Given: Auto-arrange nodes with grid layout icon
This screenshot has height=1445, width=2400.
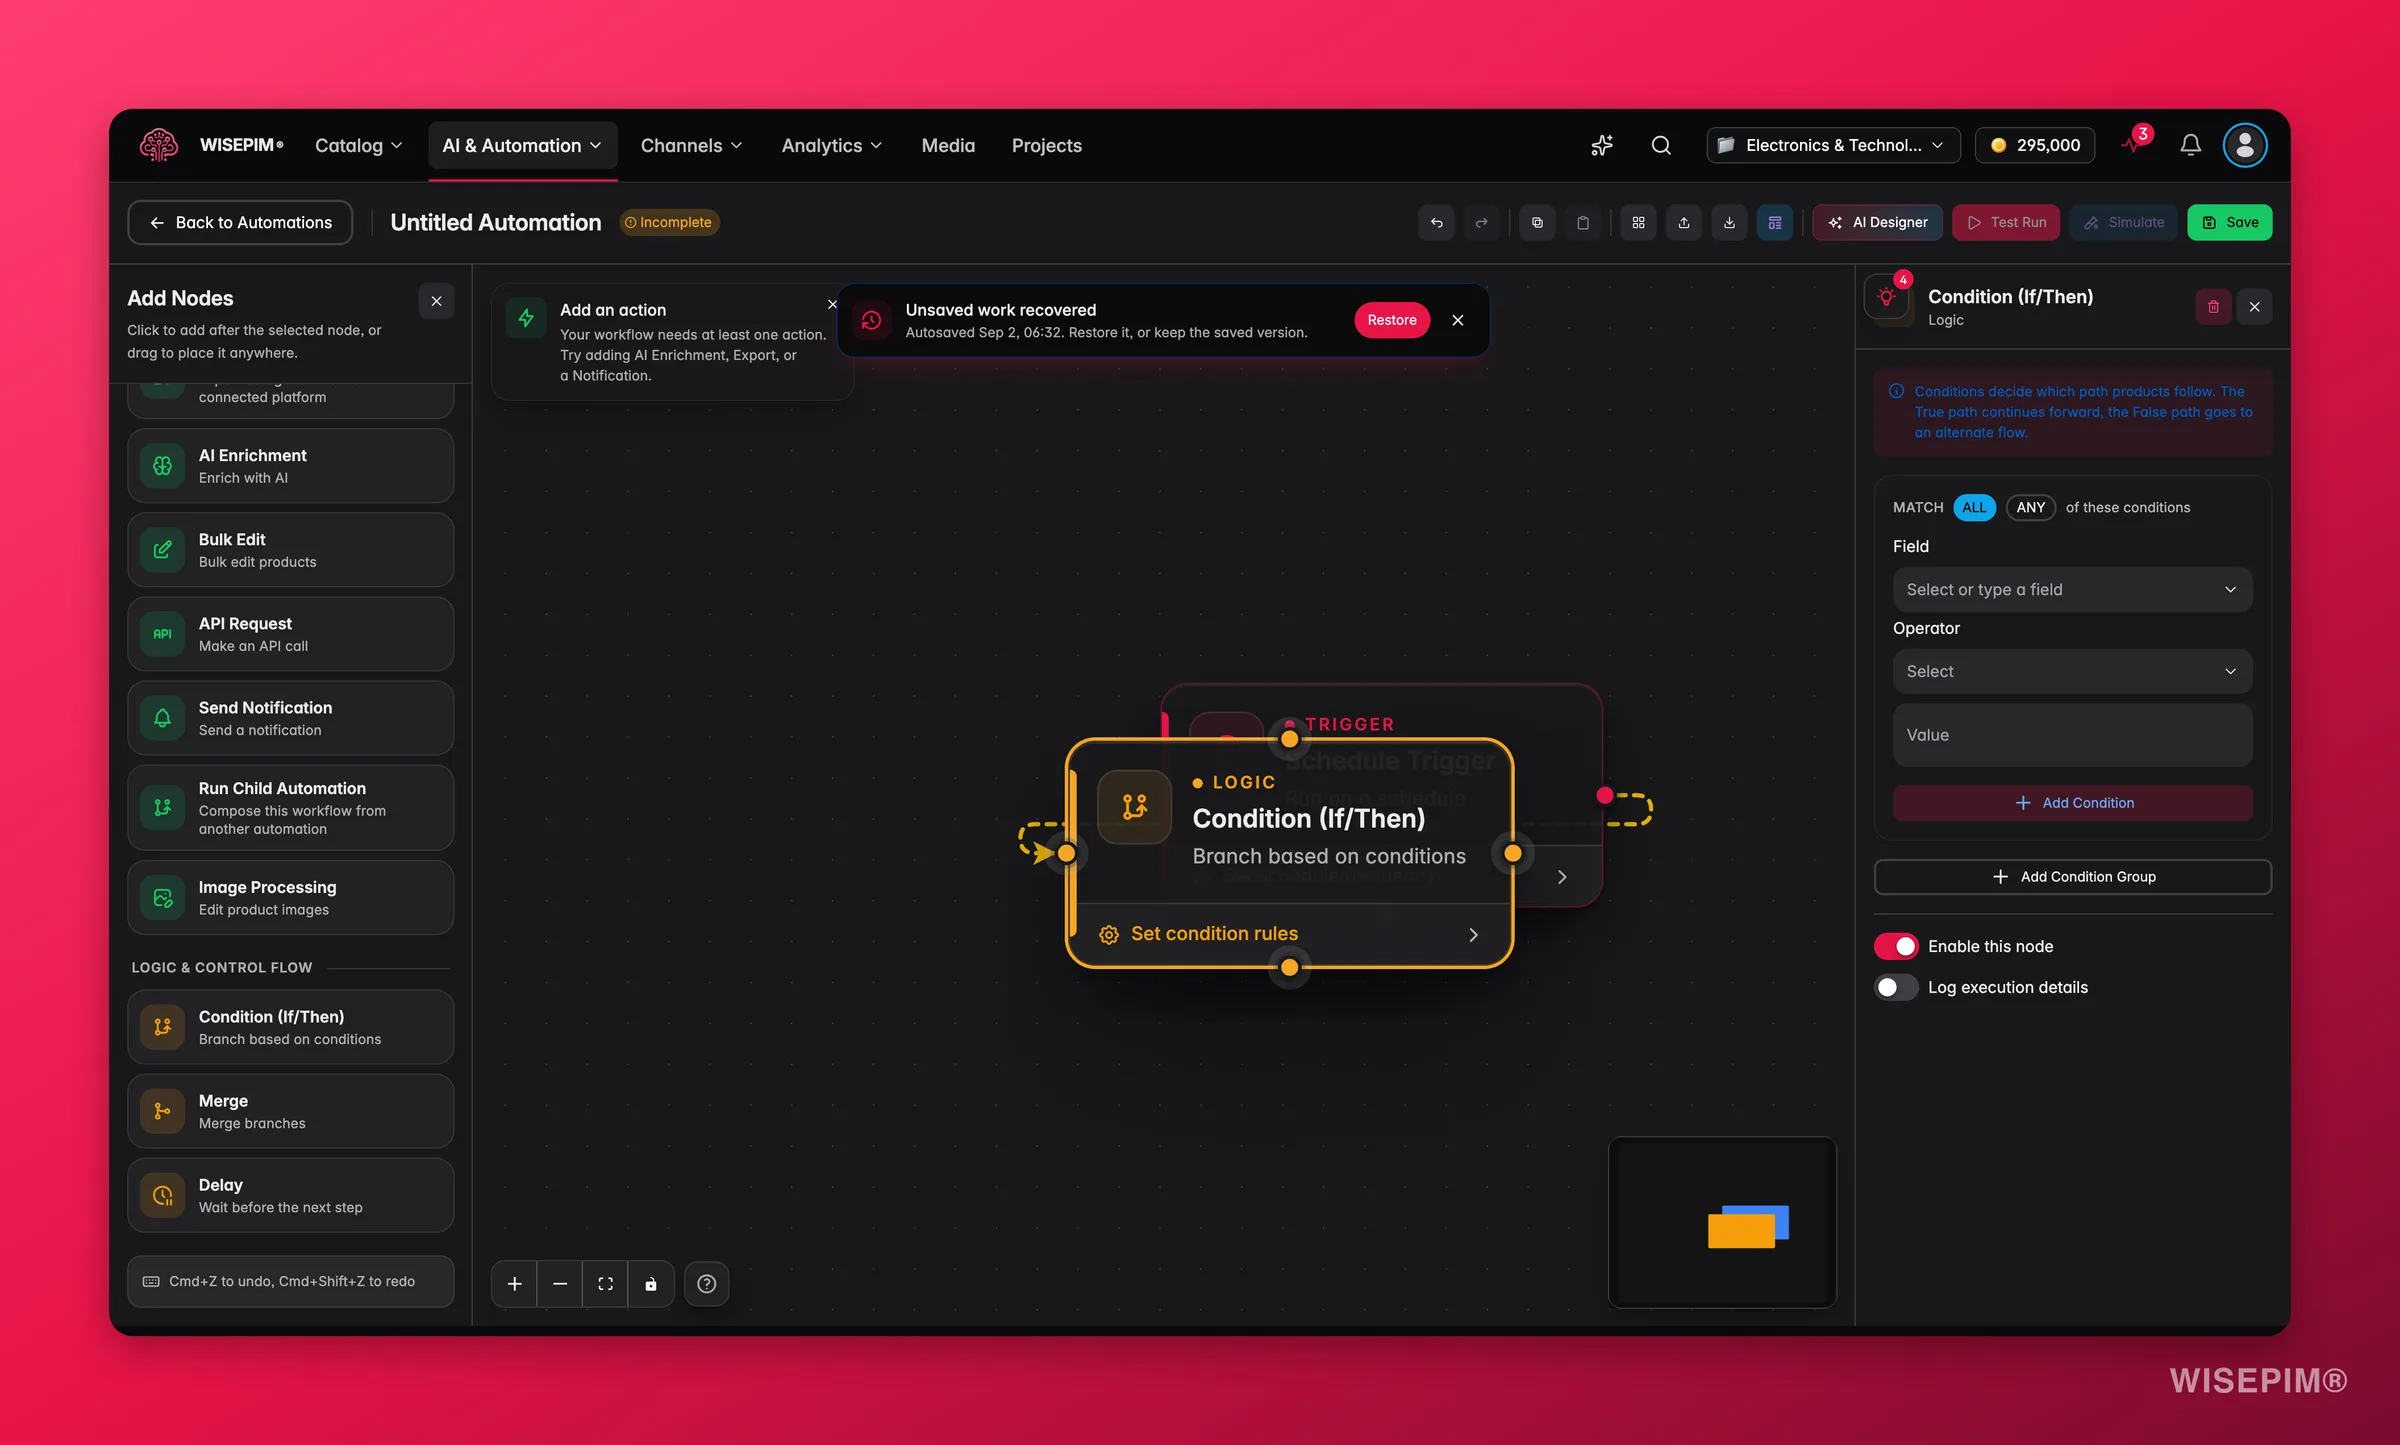Looking at the screenshot, I should (1638, 222).
